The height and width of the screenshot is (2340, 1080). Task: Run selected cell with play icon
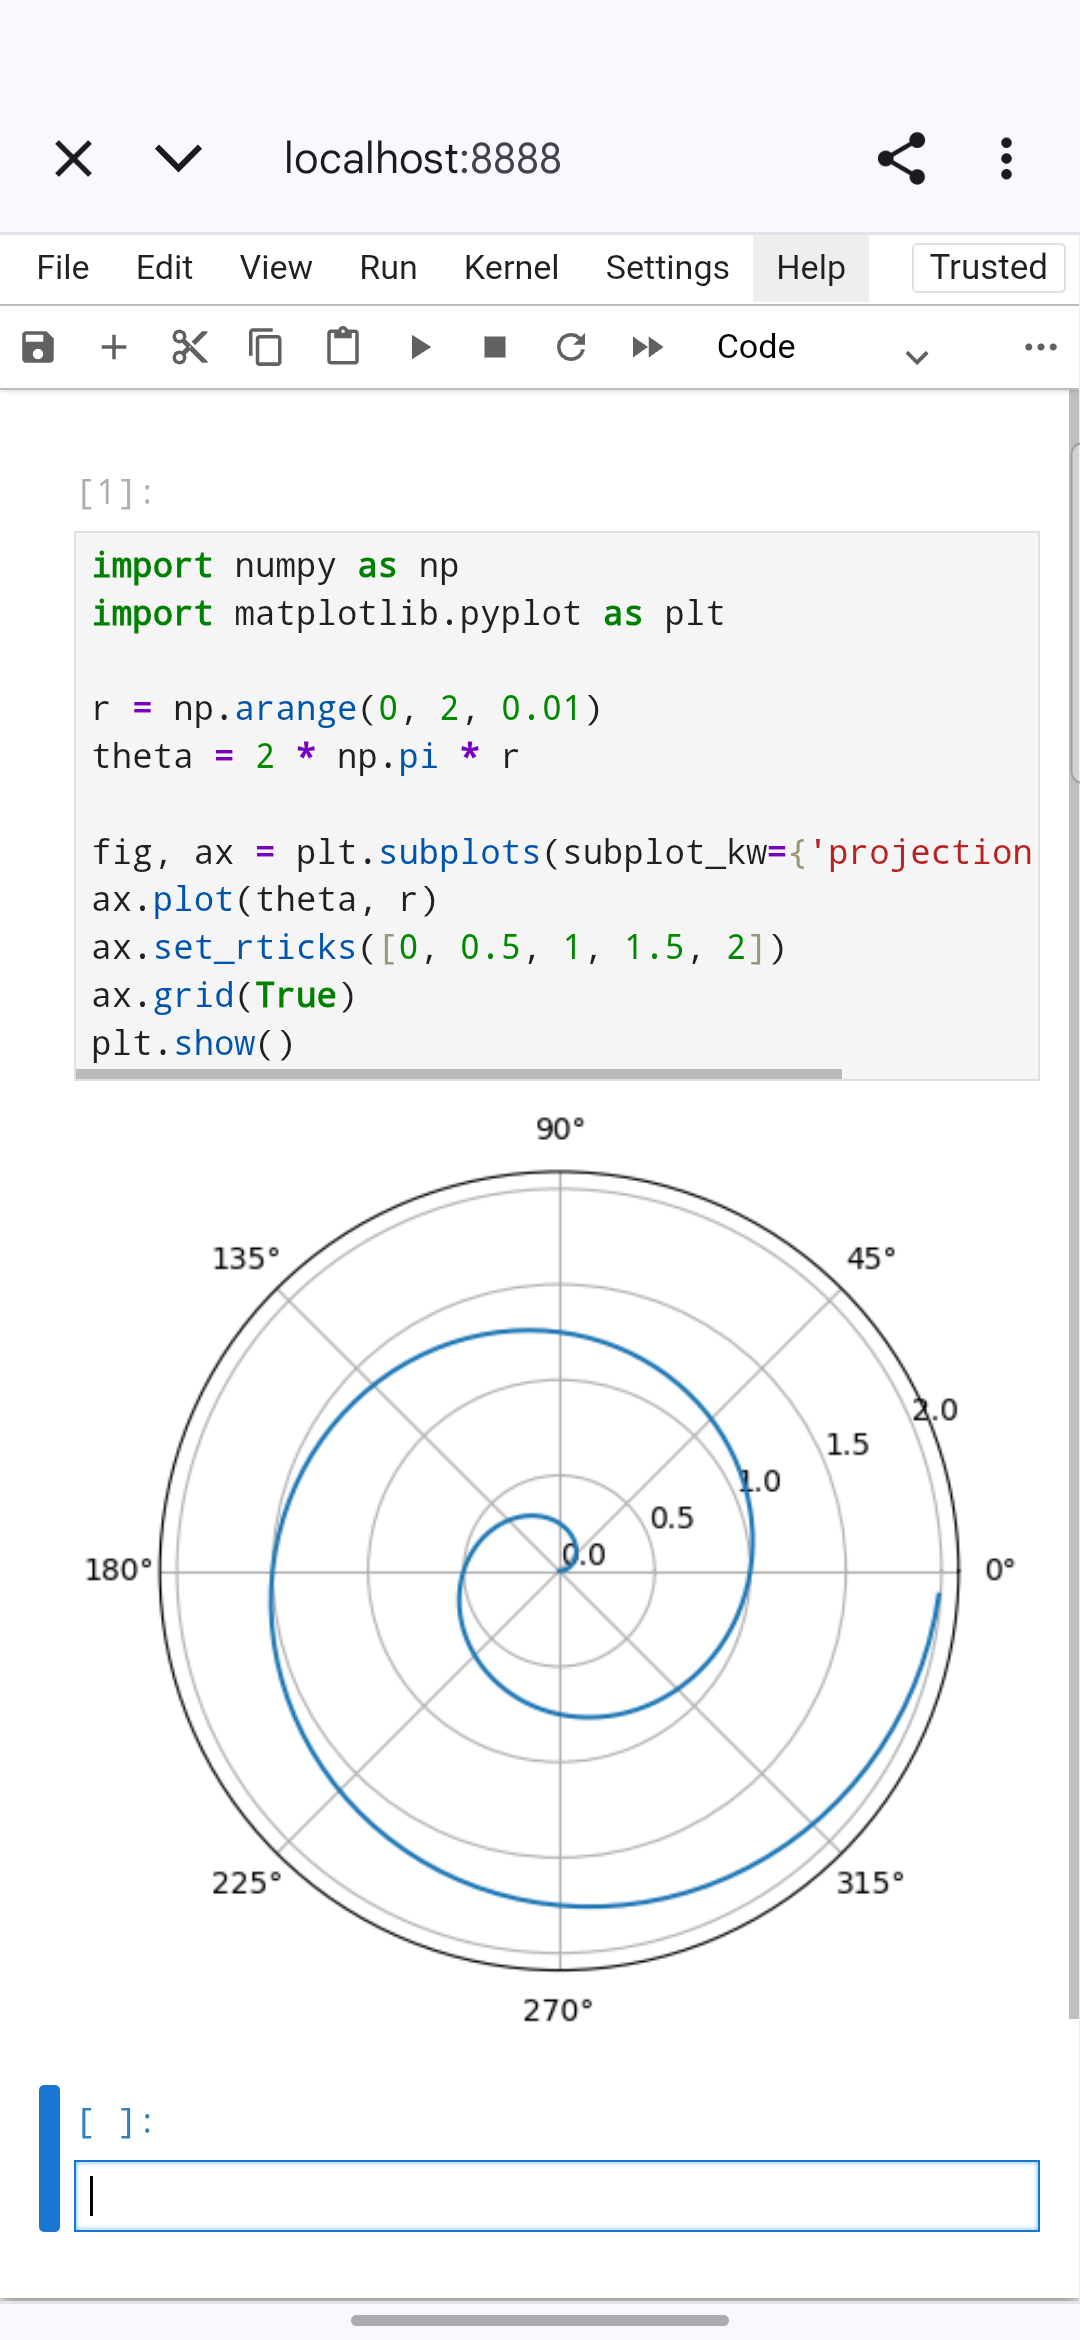420,347
